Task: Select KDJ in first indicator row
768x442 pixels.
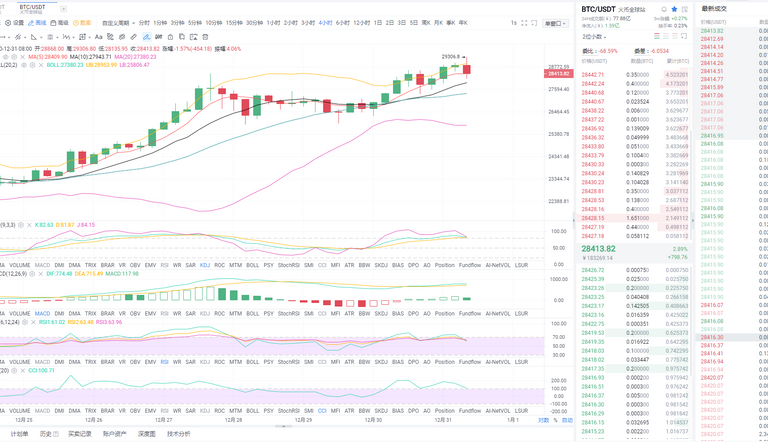Action: (x=205, y=265)
